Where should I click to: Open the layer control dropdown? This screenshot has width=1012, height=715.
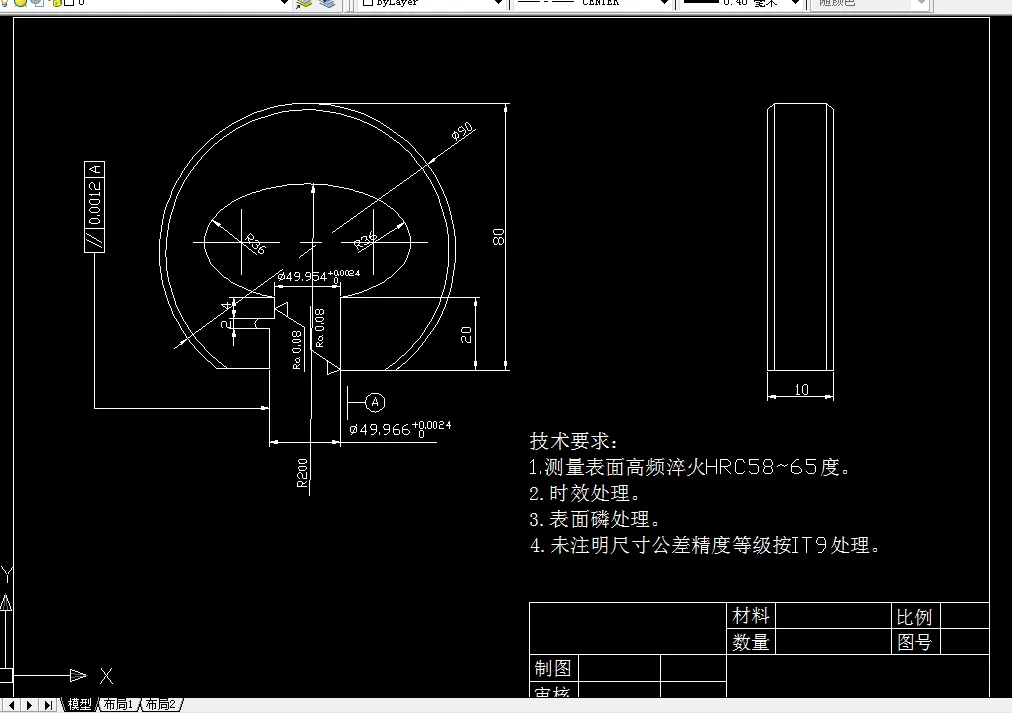pyautogui.click(x=284, y=4)
